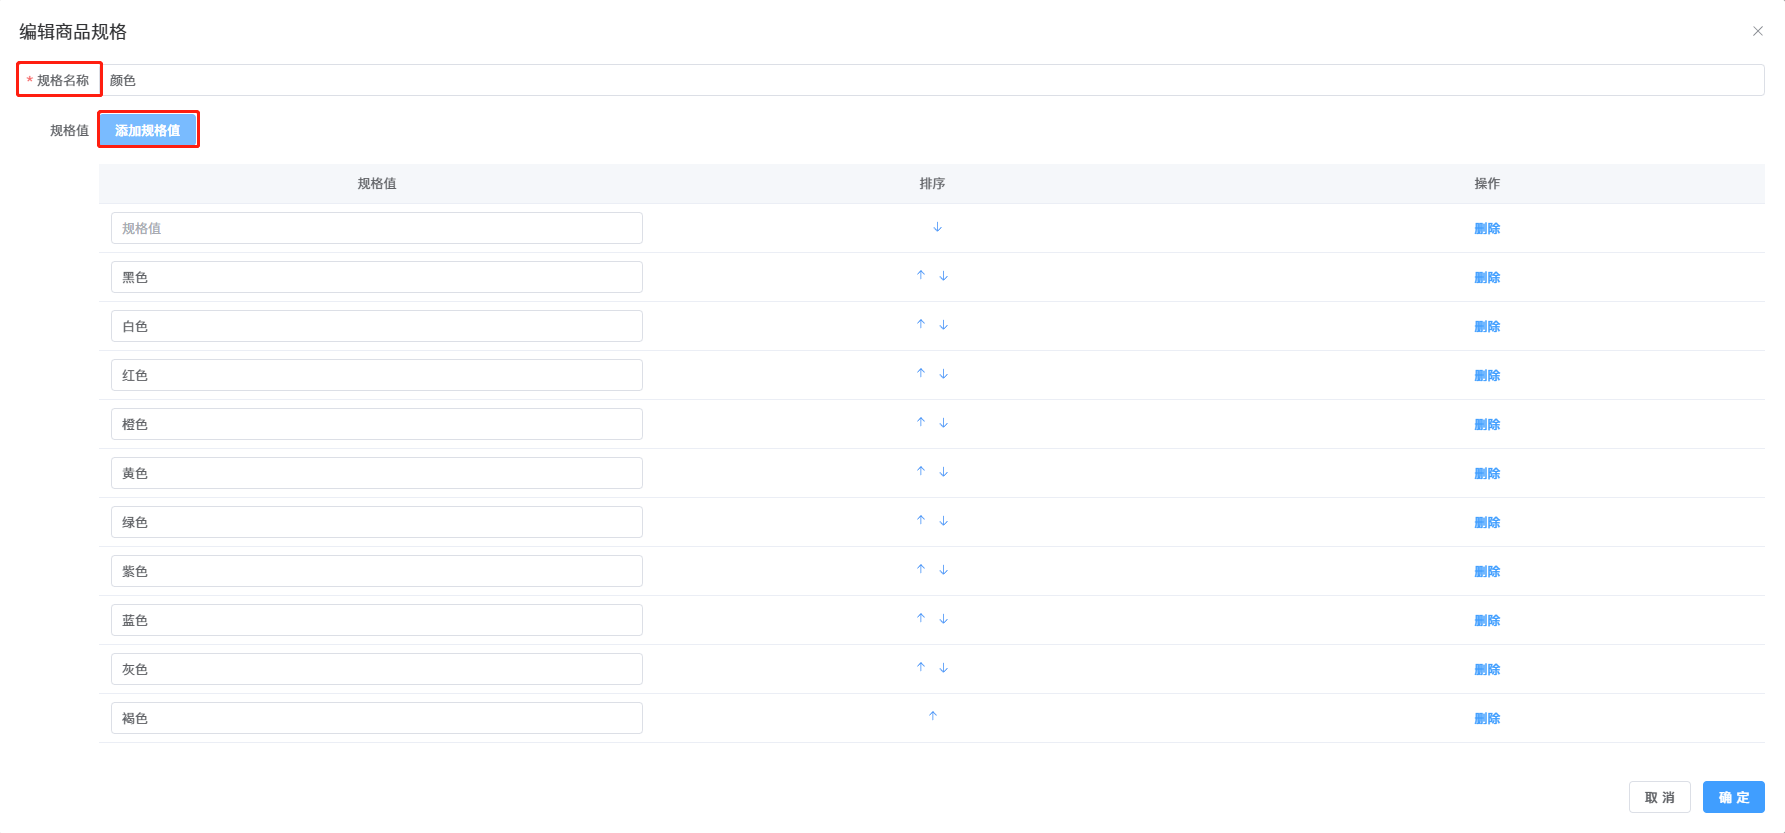Screen dimensions: 1785x833
Task: Move the 紫色 row up
Action: point(921,569)
